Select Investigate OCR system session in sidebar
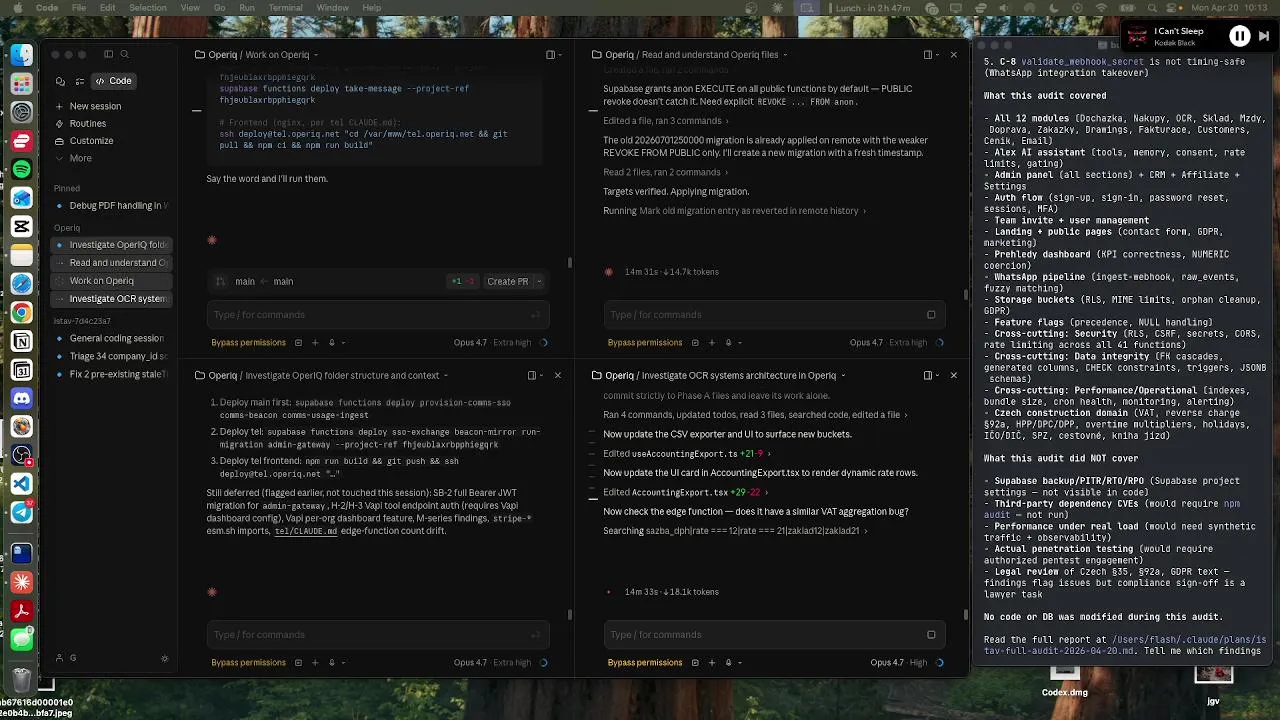This screenshot has height=720, width=1280. click(x=112, y=299)
